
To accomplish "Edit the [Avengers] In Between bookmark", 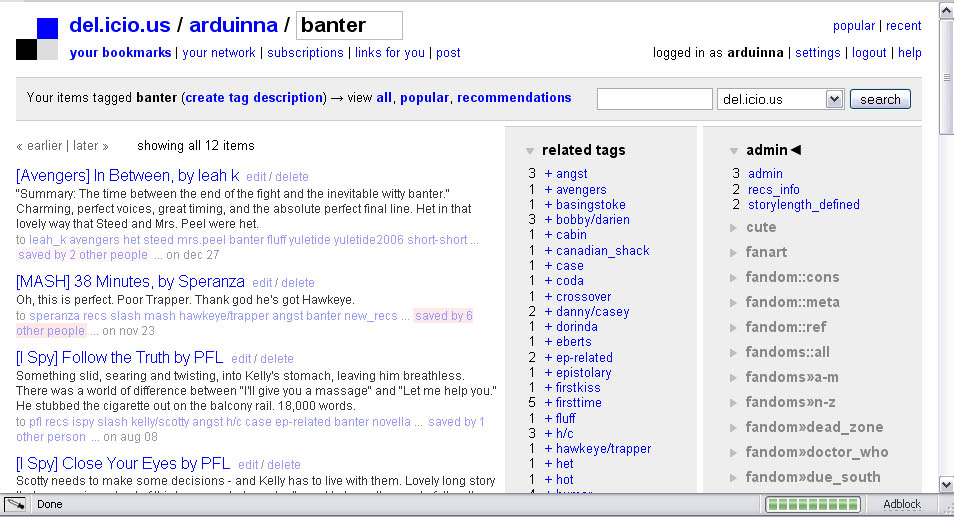I will click(x=256, y=177).
